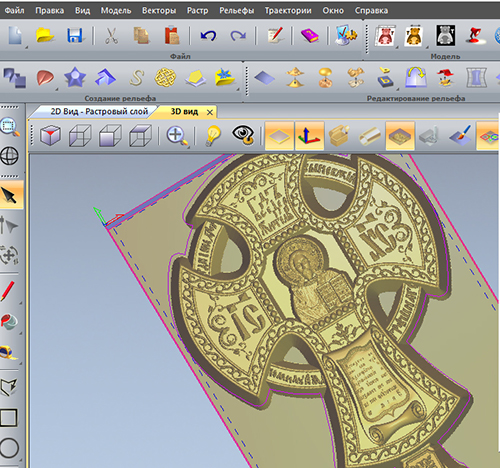Open the Правка menu
The width and height of the screenshot is (500, 468).
coord(50,11)
